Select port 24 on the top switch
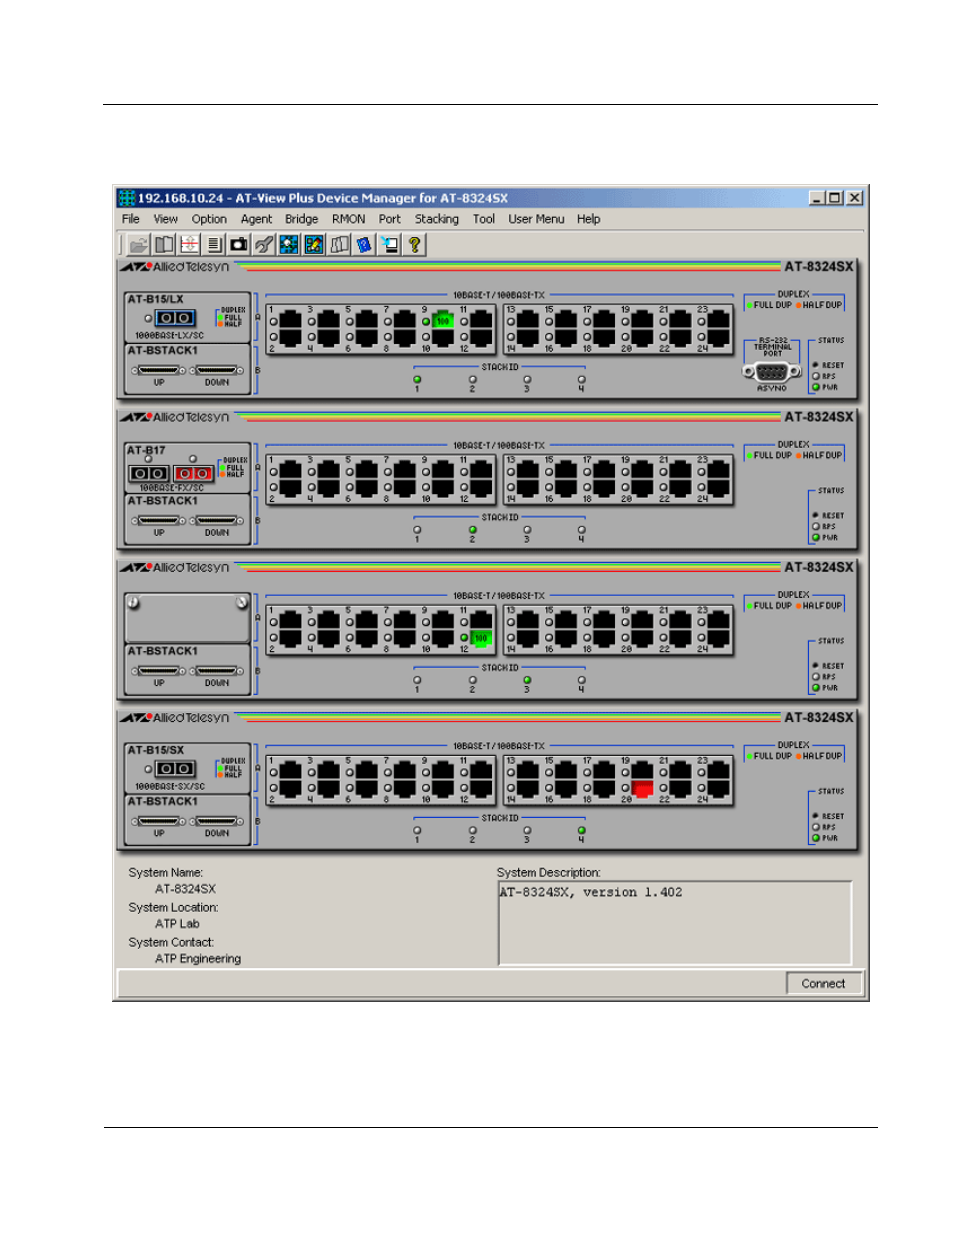 pos(718,338)
